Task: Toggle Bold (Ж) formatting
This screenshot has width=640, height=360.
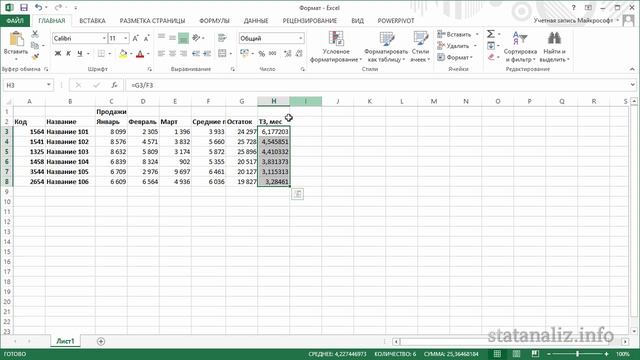Action: (x=58, y=53)
